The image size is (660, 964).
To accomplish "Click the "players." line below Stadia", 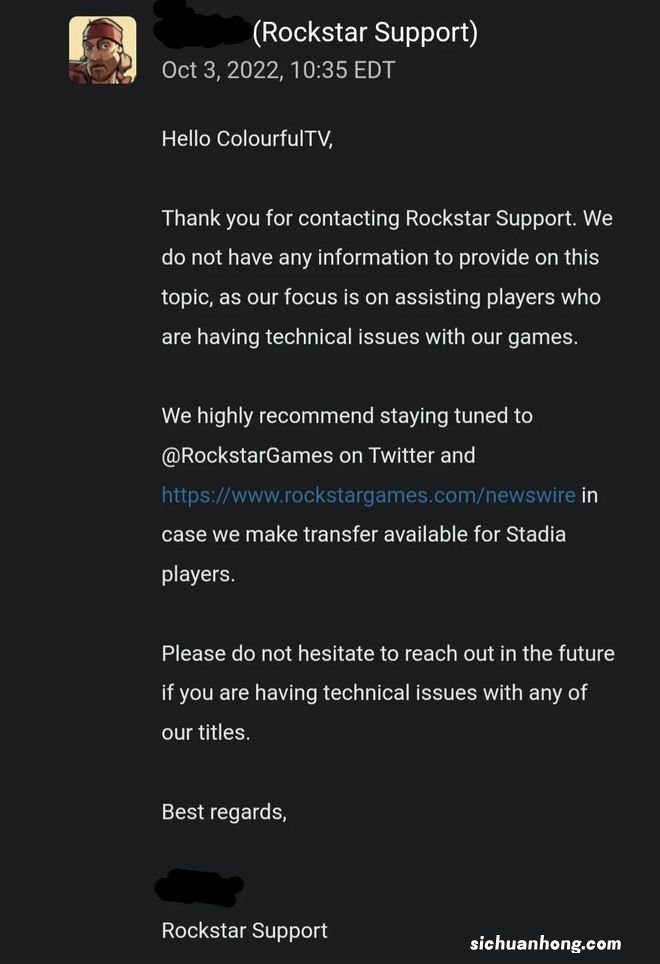I will click(198, 575).
